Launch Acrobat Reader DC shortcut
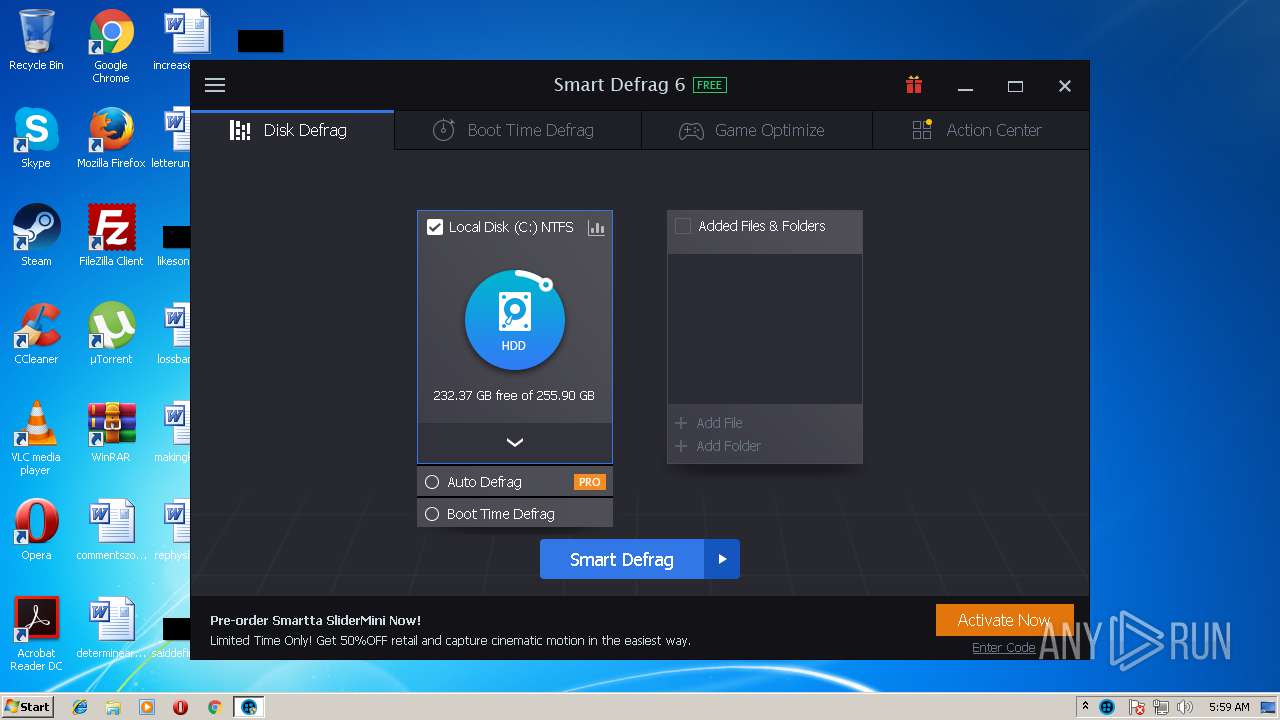This screenshot has height=720, width=1280. [x=36, y=635]
